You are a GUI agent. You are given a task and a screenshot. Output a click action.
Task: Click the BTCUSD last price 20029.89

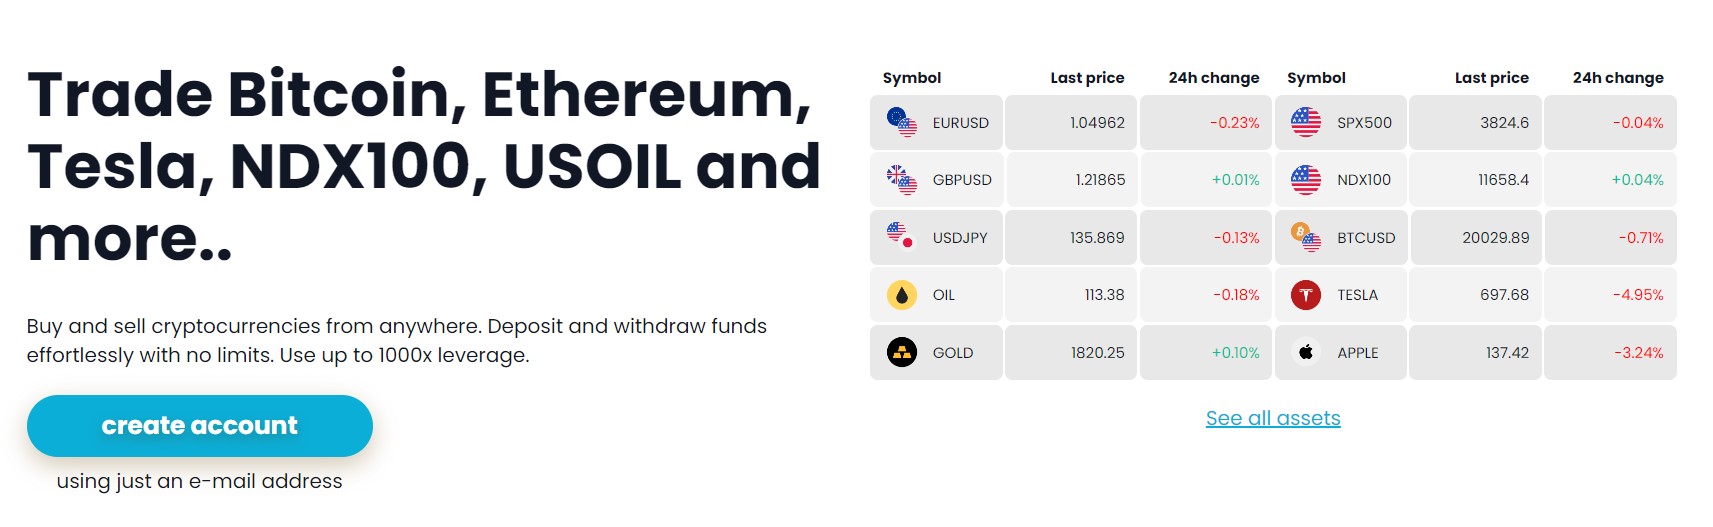tap(1495, 238)
